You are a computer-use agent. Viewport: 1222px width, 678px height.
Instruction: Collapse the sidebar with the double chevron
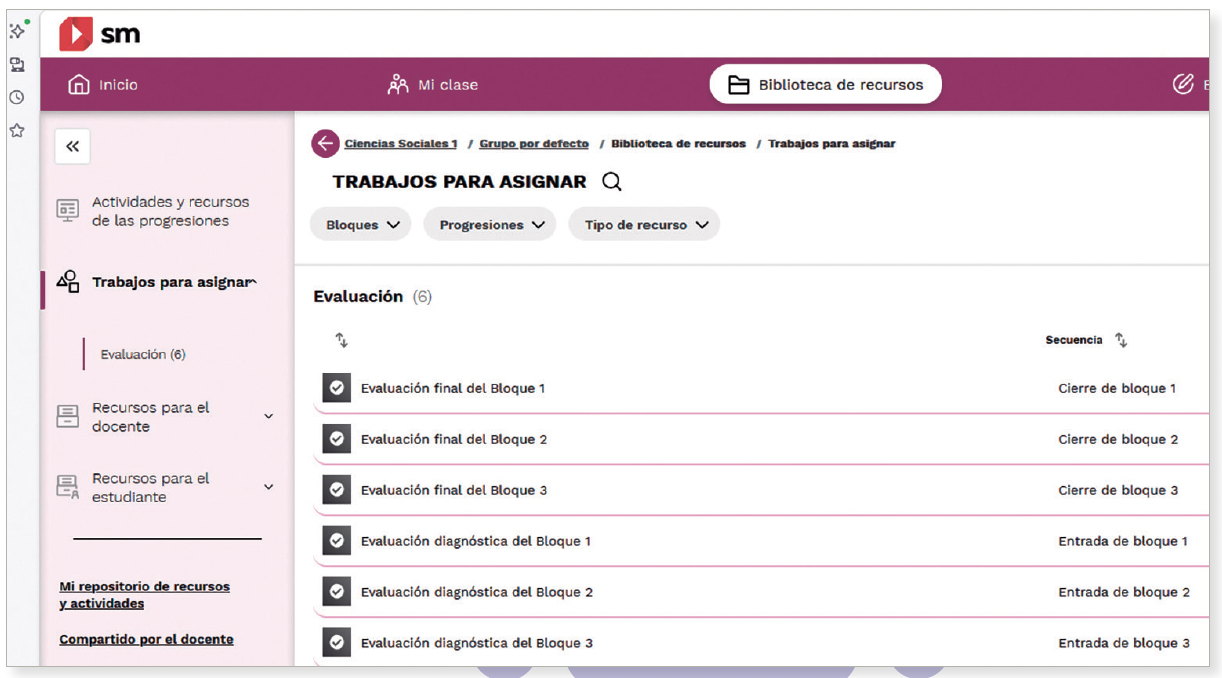coord(72,147)
